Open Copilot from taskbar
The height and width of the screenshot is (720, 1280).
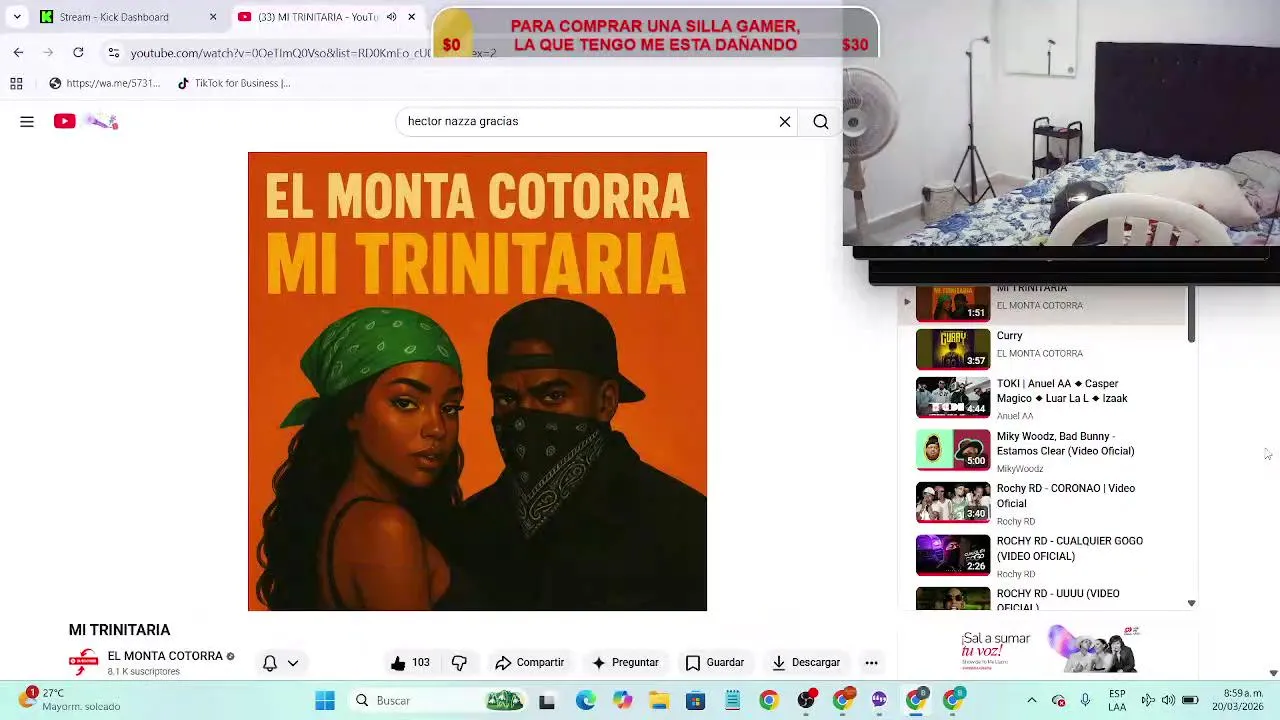pos(622,701)
